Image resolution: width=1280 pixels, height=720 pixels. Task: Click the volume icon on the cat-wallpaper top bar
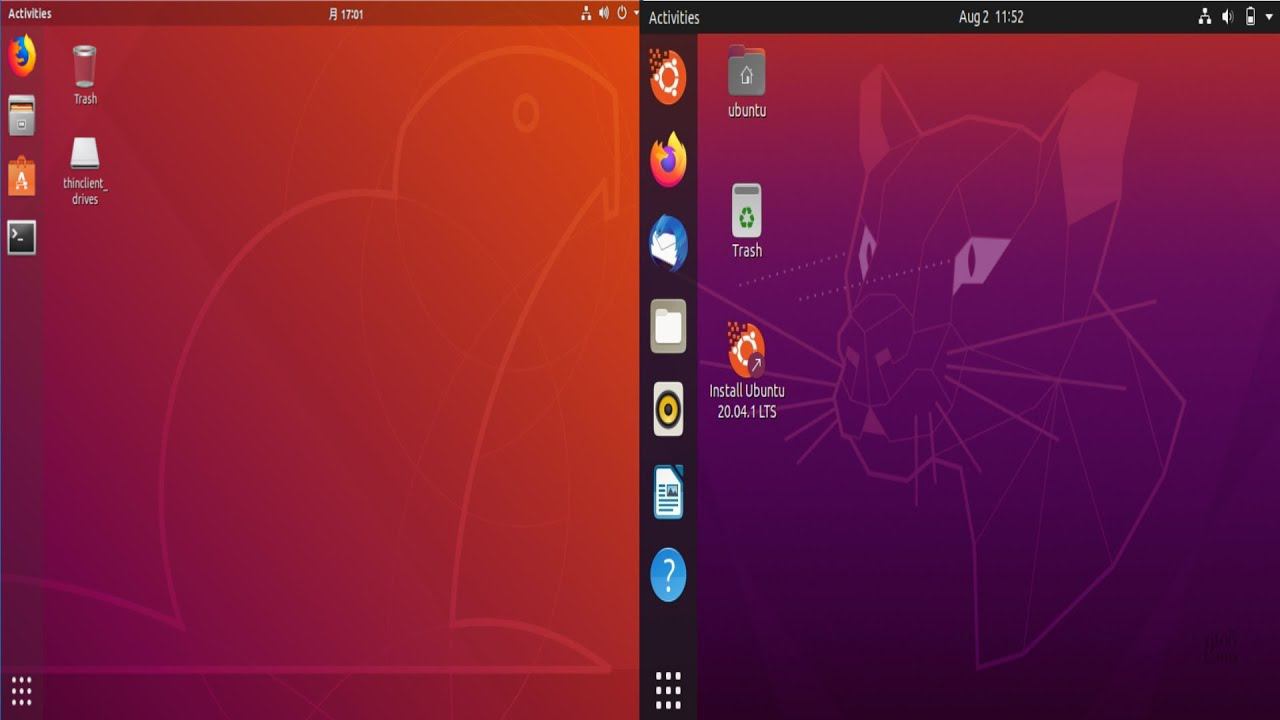(x=1227, y=17)
